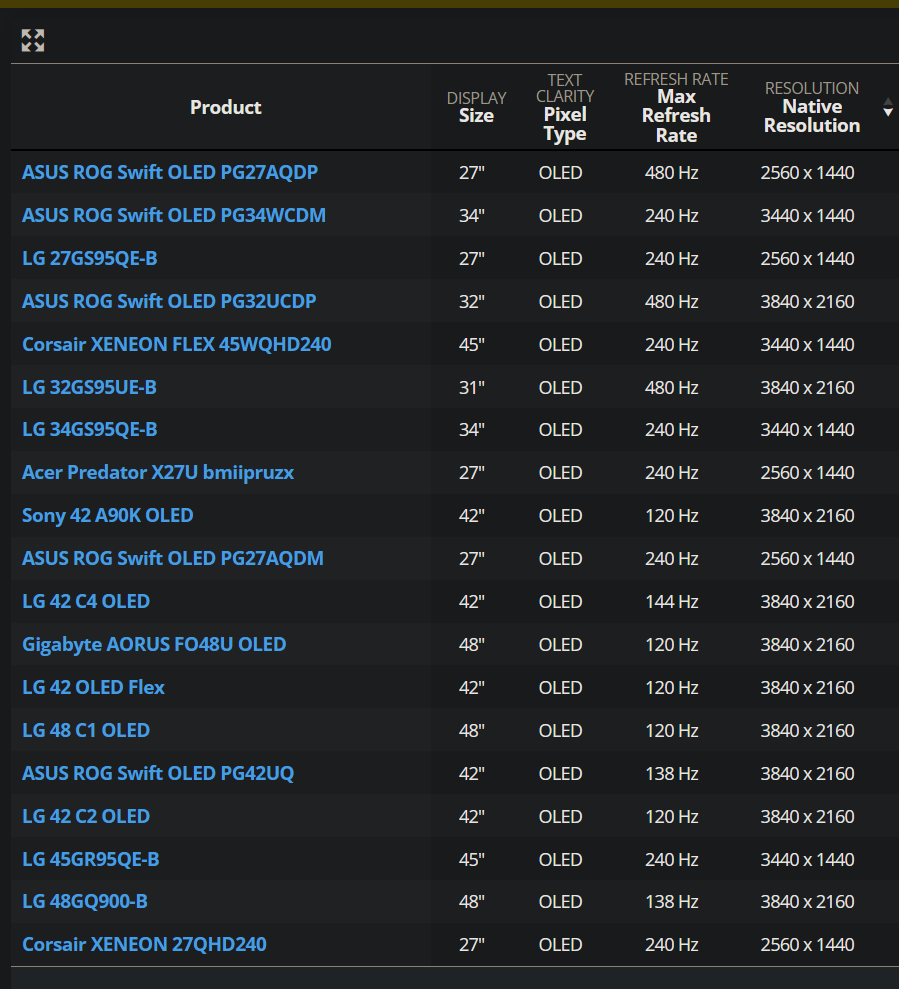This screenshot has width=899, height=989.
Task: Click the ASUS ROG Swift OLED PG42UQ link
Action: (158, 773)
